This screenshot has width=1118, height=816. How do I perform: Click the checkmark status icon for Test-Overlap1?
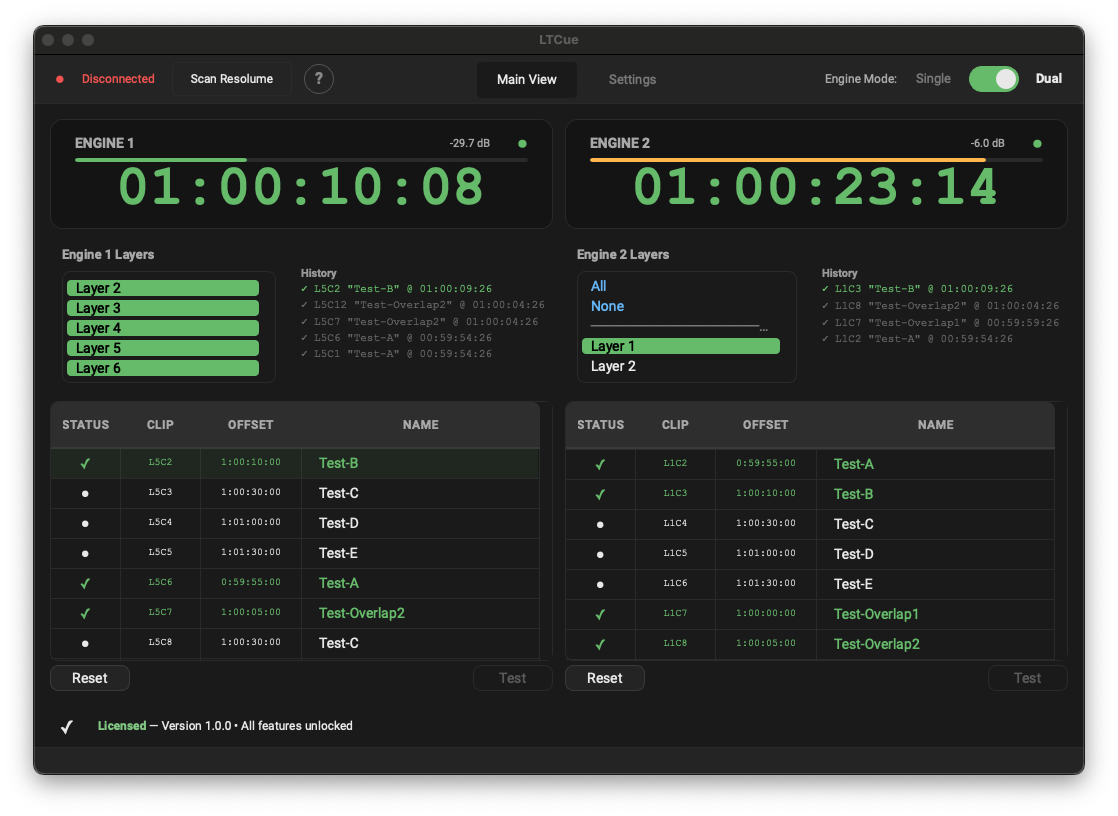[x=600, y=614]
